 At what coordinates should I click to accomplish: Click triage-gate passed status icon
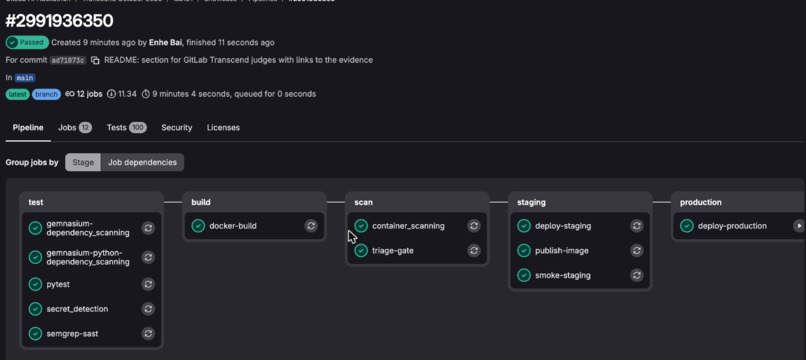(x=361, y=250)
